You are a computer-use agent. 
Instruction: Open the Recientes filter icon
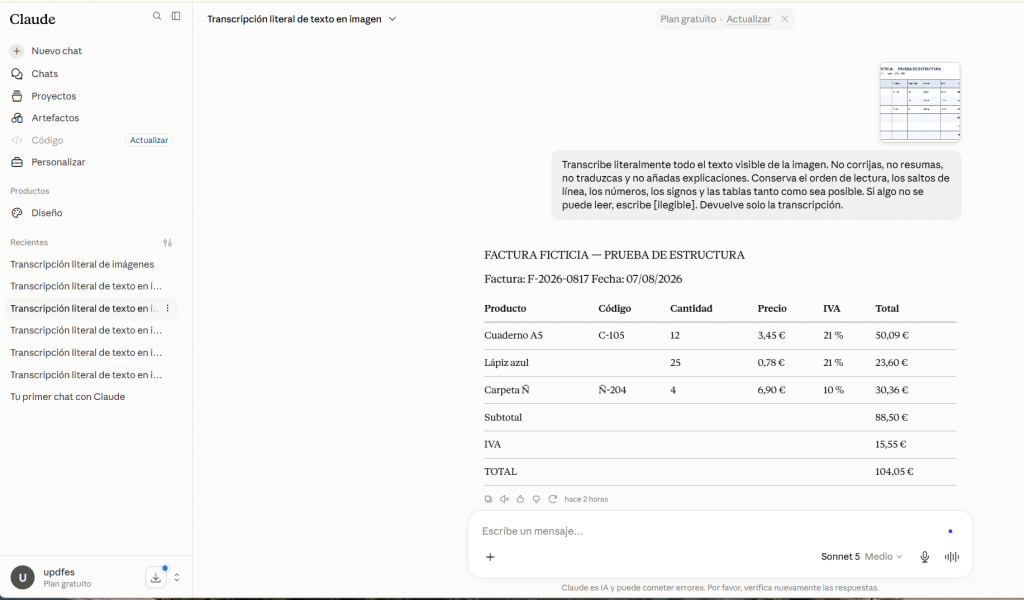pyautogui.click(x=168, y=243)
